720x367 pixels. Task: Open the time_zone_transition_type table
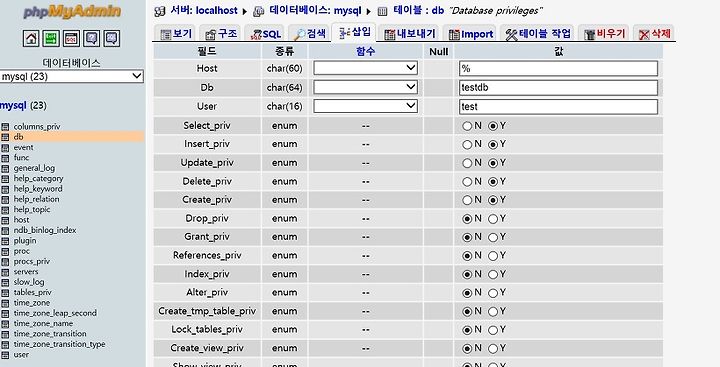pos(59,344)
